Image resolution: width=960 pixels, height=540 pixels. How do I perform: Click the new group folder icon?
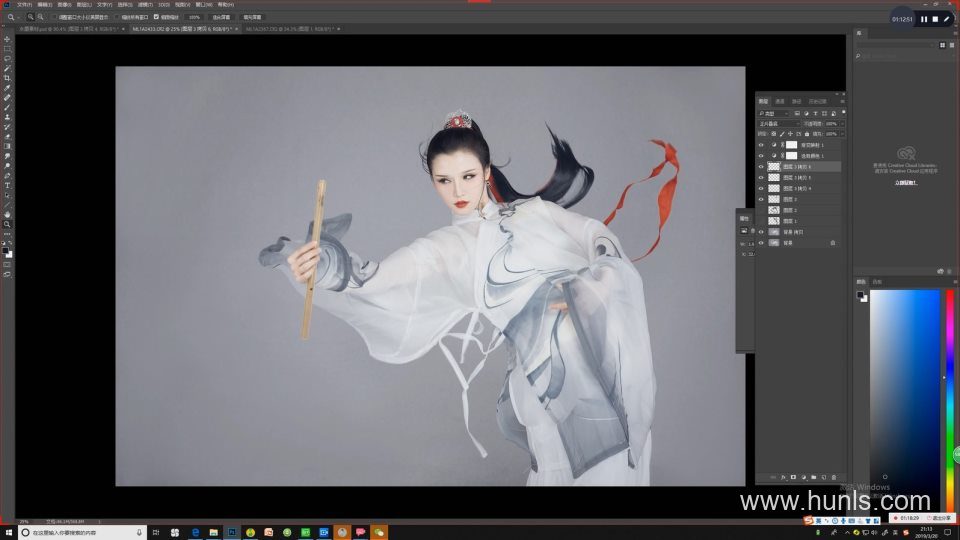(813, 477)
